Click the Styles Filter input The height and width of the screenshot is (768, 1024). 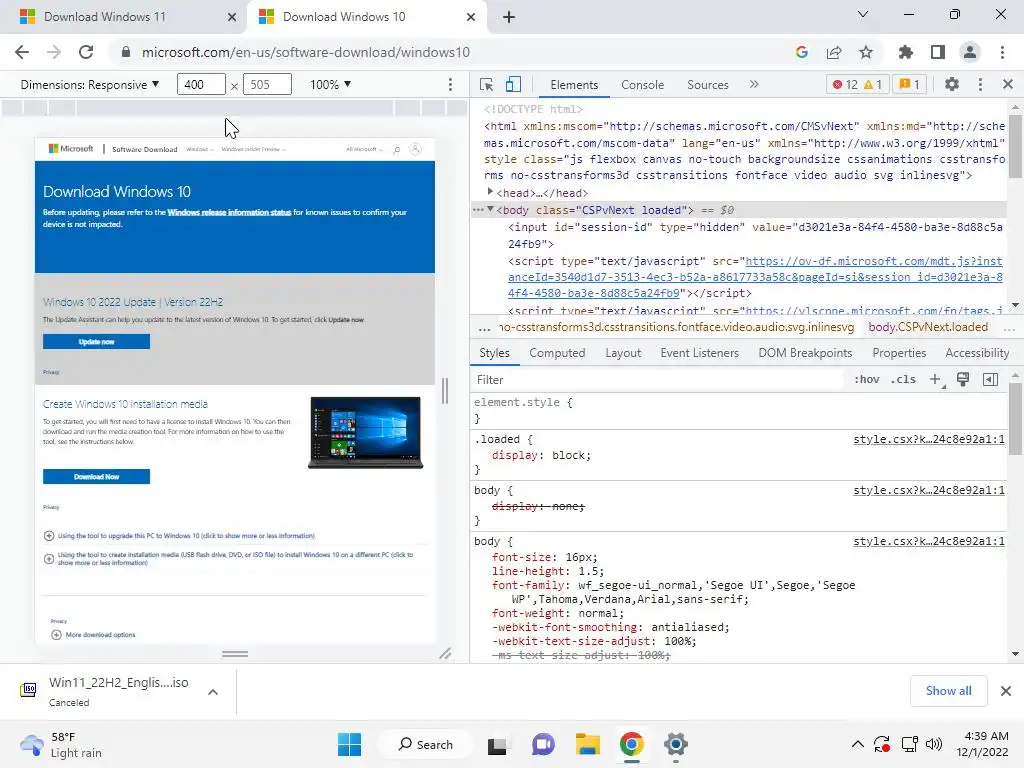(x=660, y=379)
